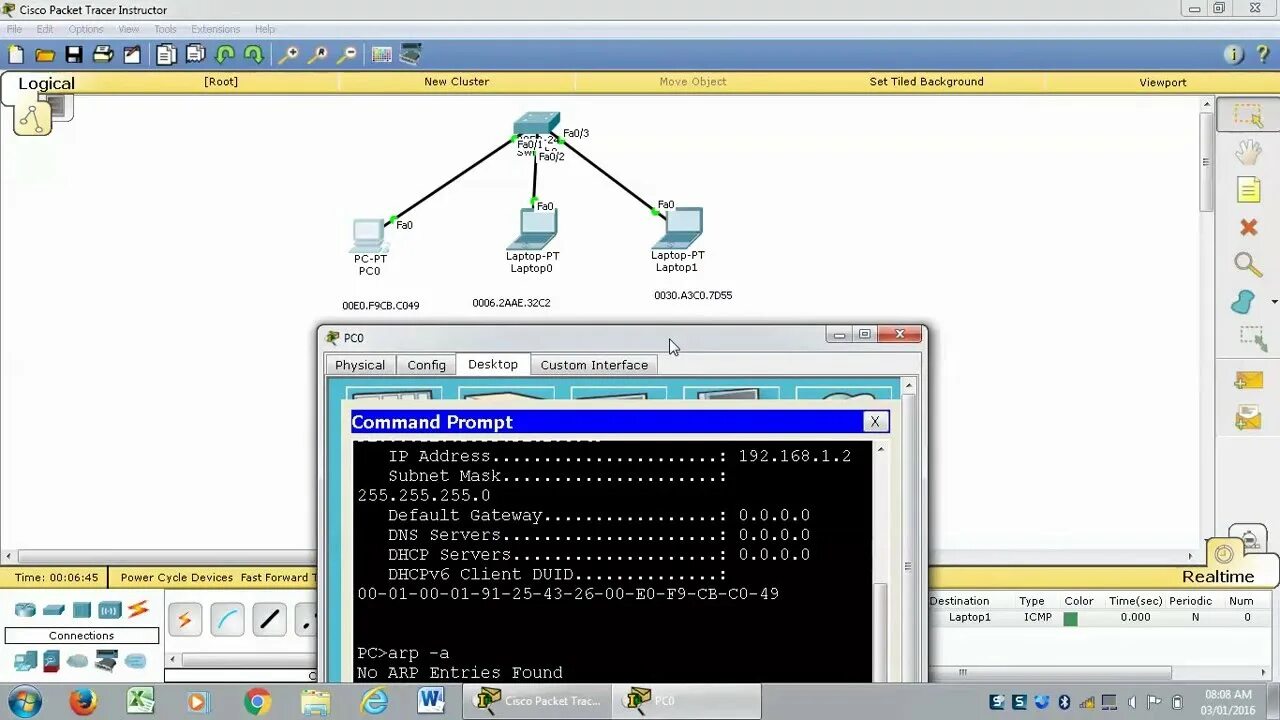Click the Logical workspace tab

tap(46, 84)
